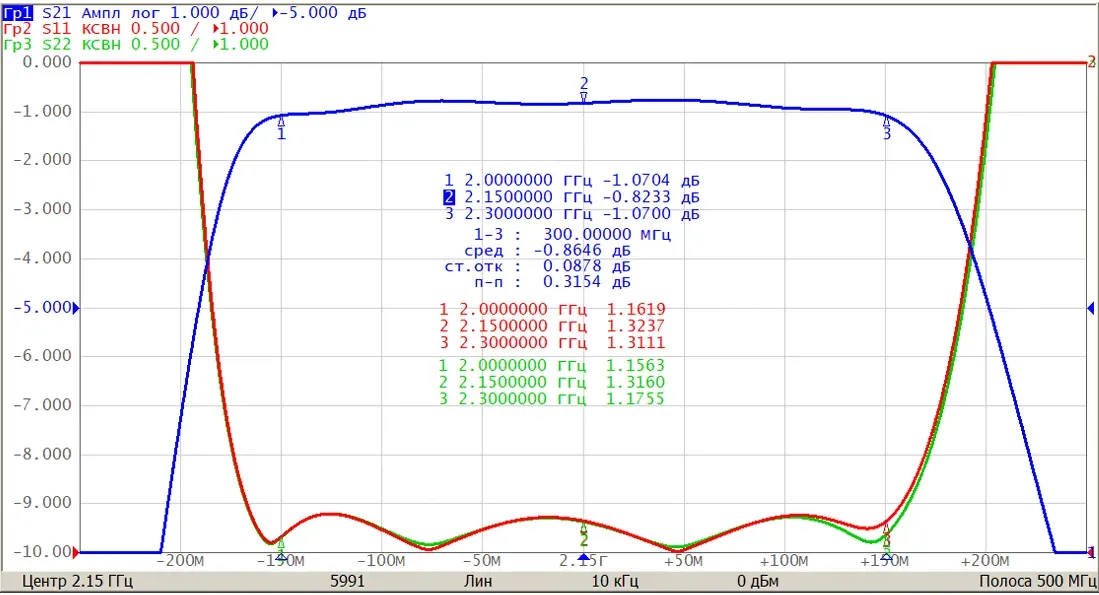Click the -10.00 bottom scale label
Screen dimensions: 1099x595
tap(43, 552)
